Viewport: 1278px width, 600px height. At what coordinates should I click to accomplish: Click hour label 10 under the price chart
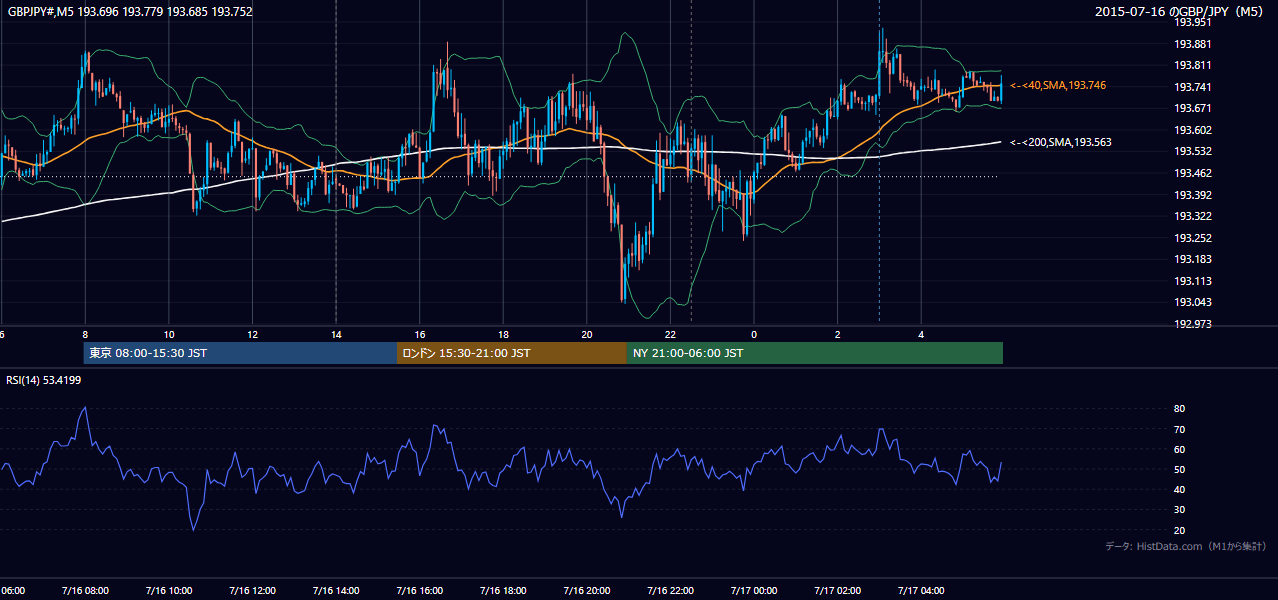click(169, 334)
